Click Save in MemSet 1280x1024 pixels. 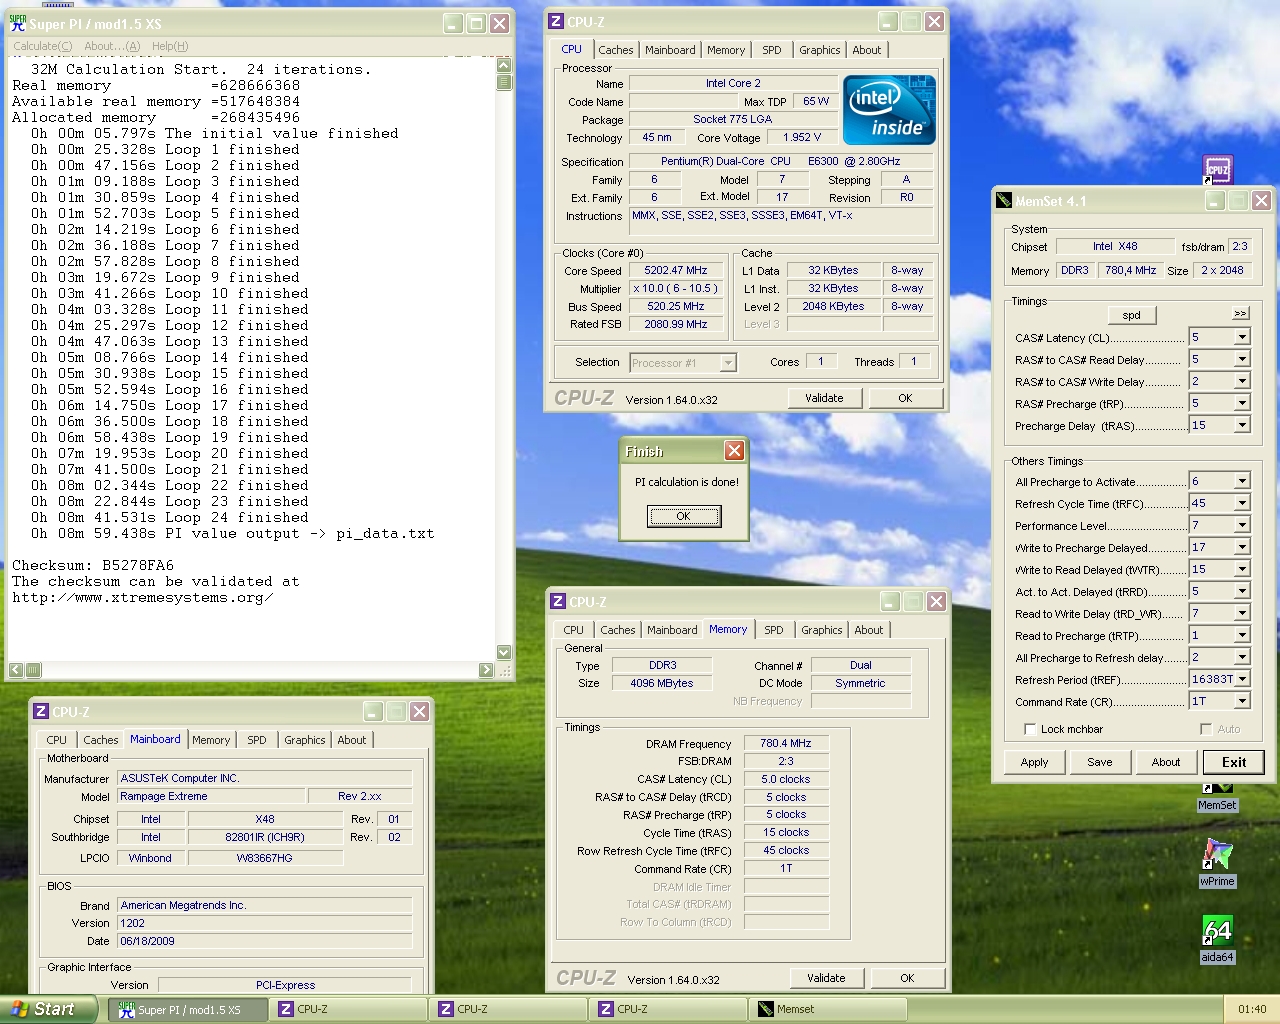[x=1100, y=762]
